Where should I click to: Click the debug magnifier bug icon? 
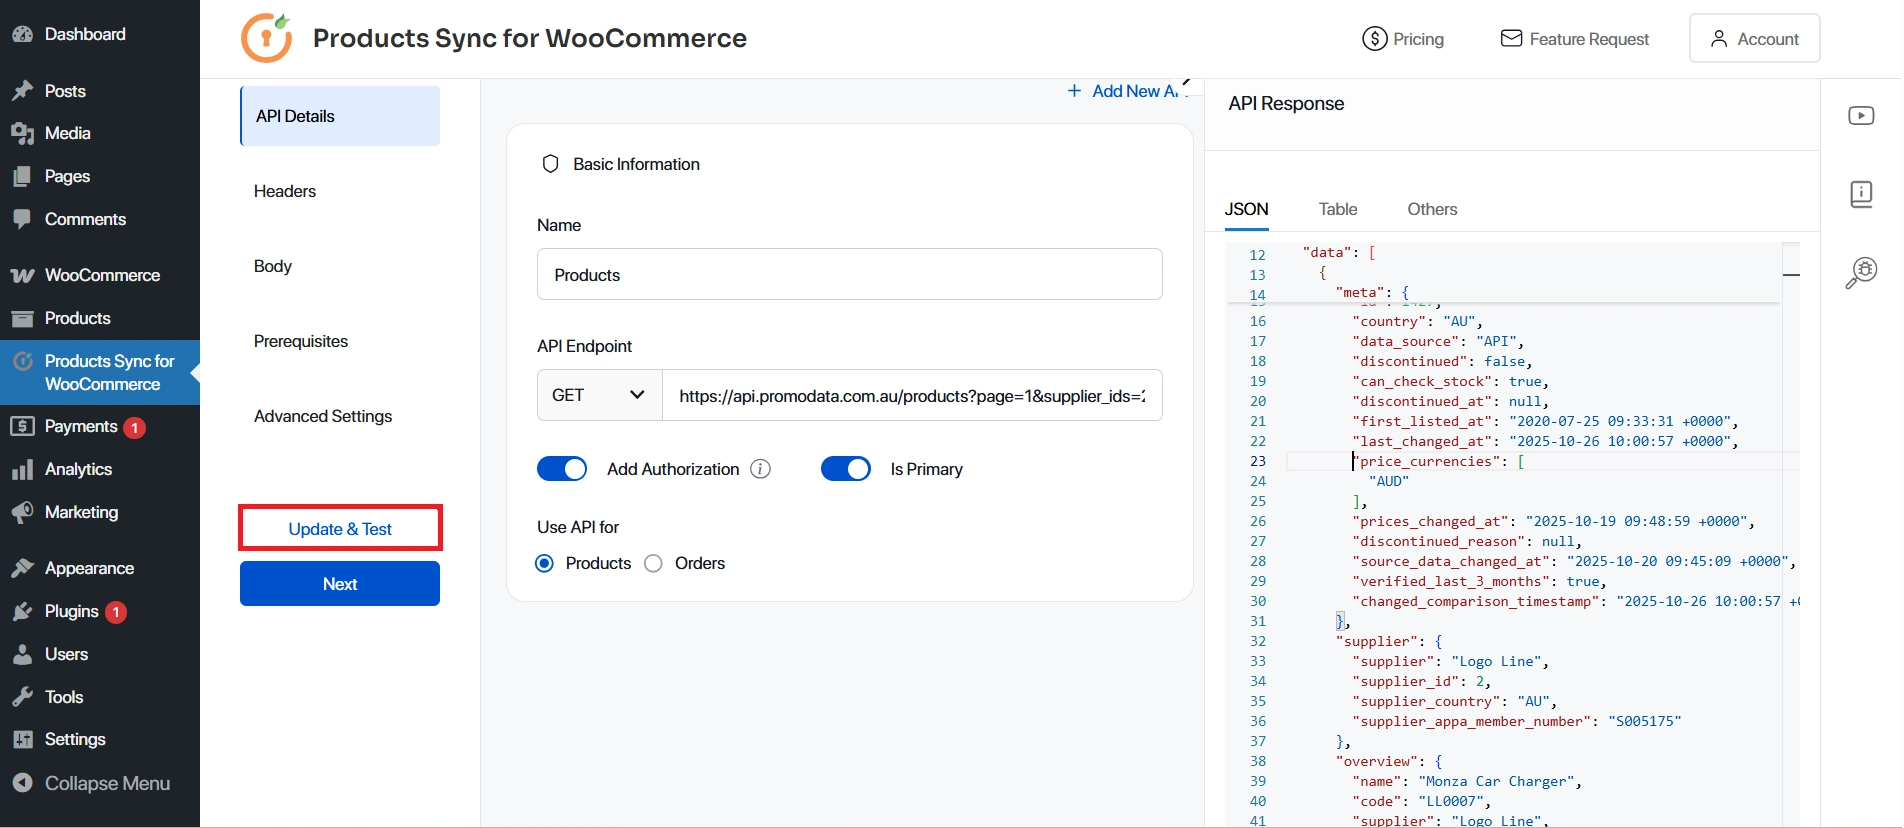1861,272
